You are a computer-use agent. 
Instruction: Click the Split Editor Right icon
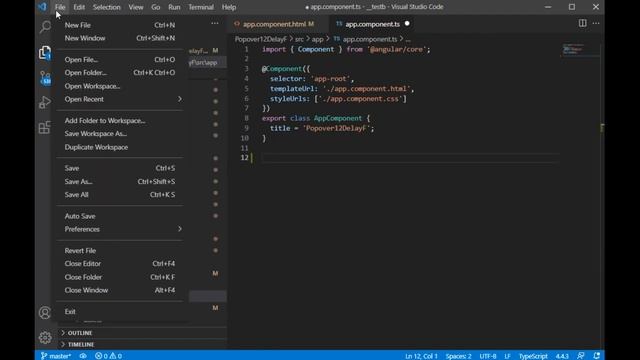coord(582,23)
